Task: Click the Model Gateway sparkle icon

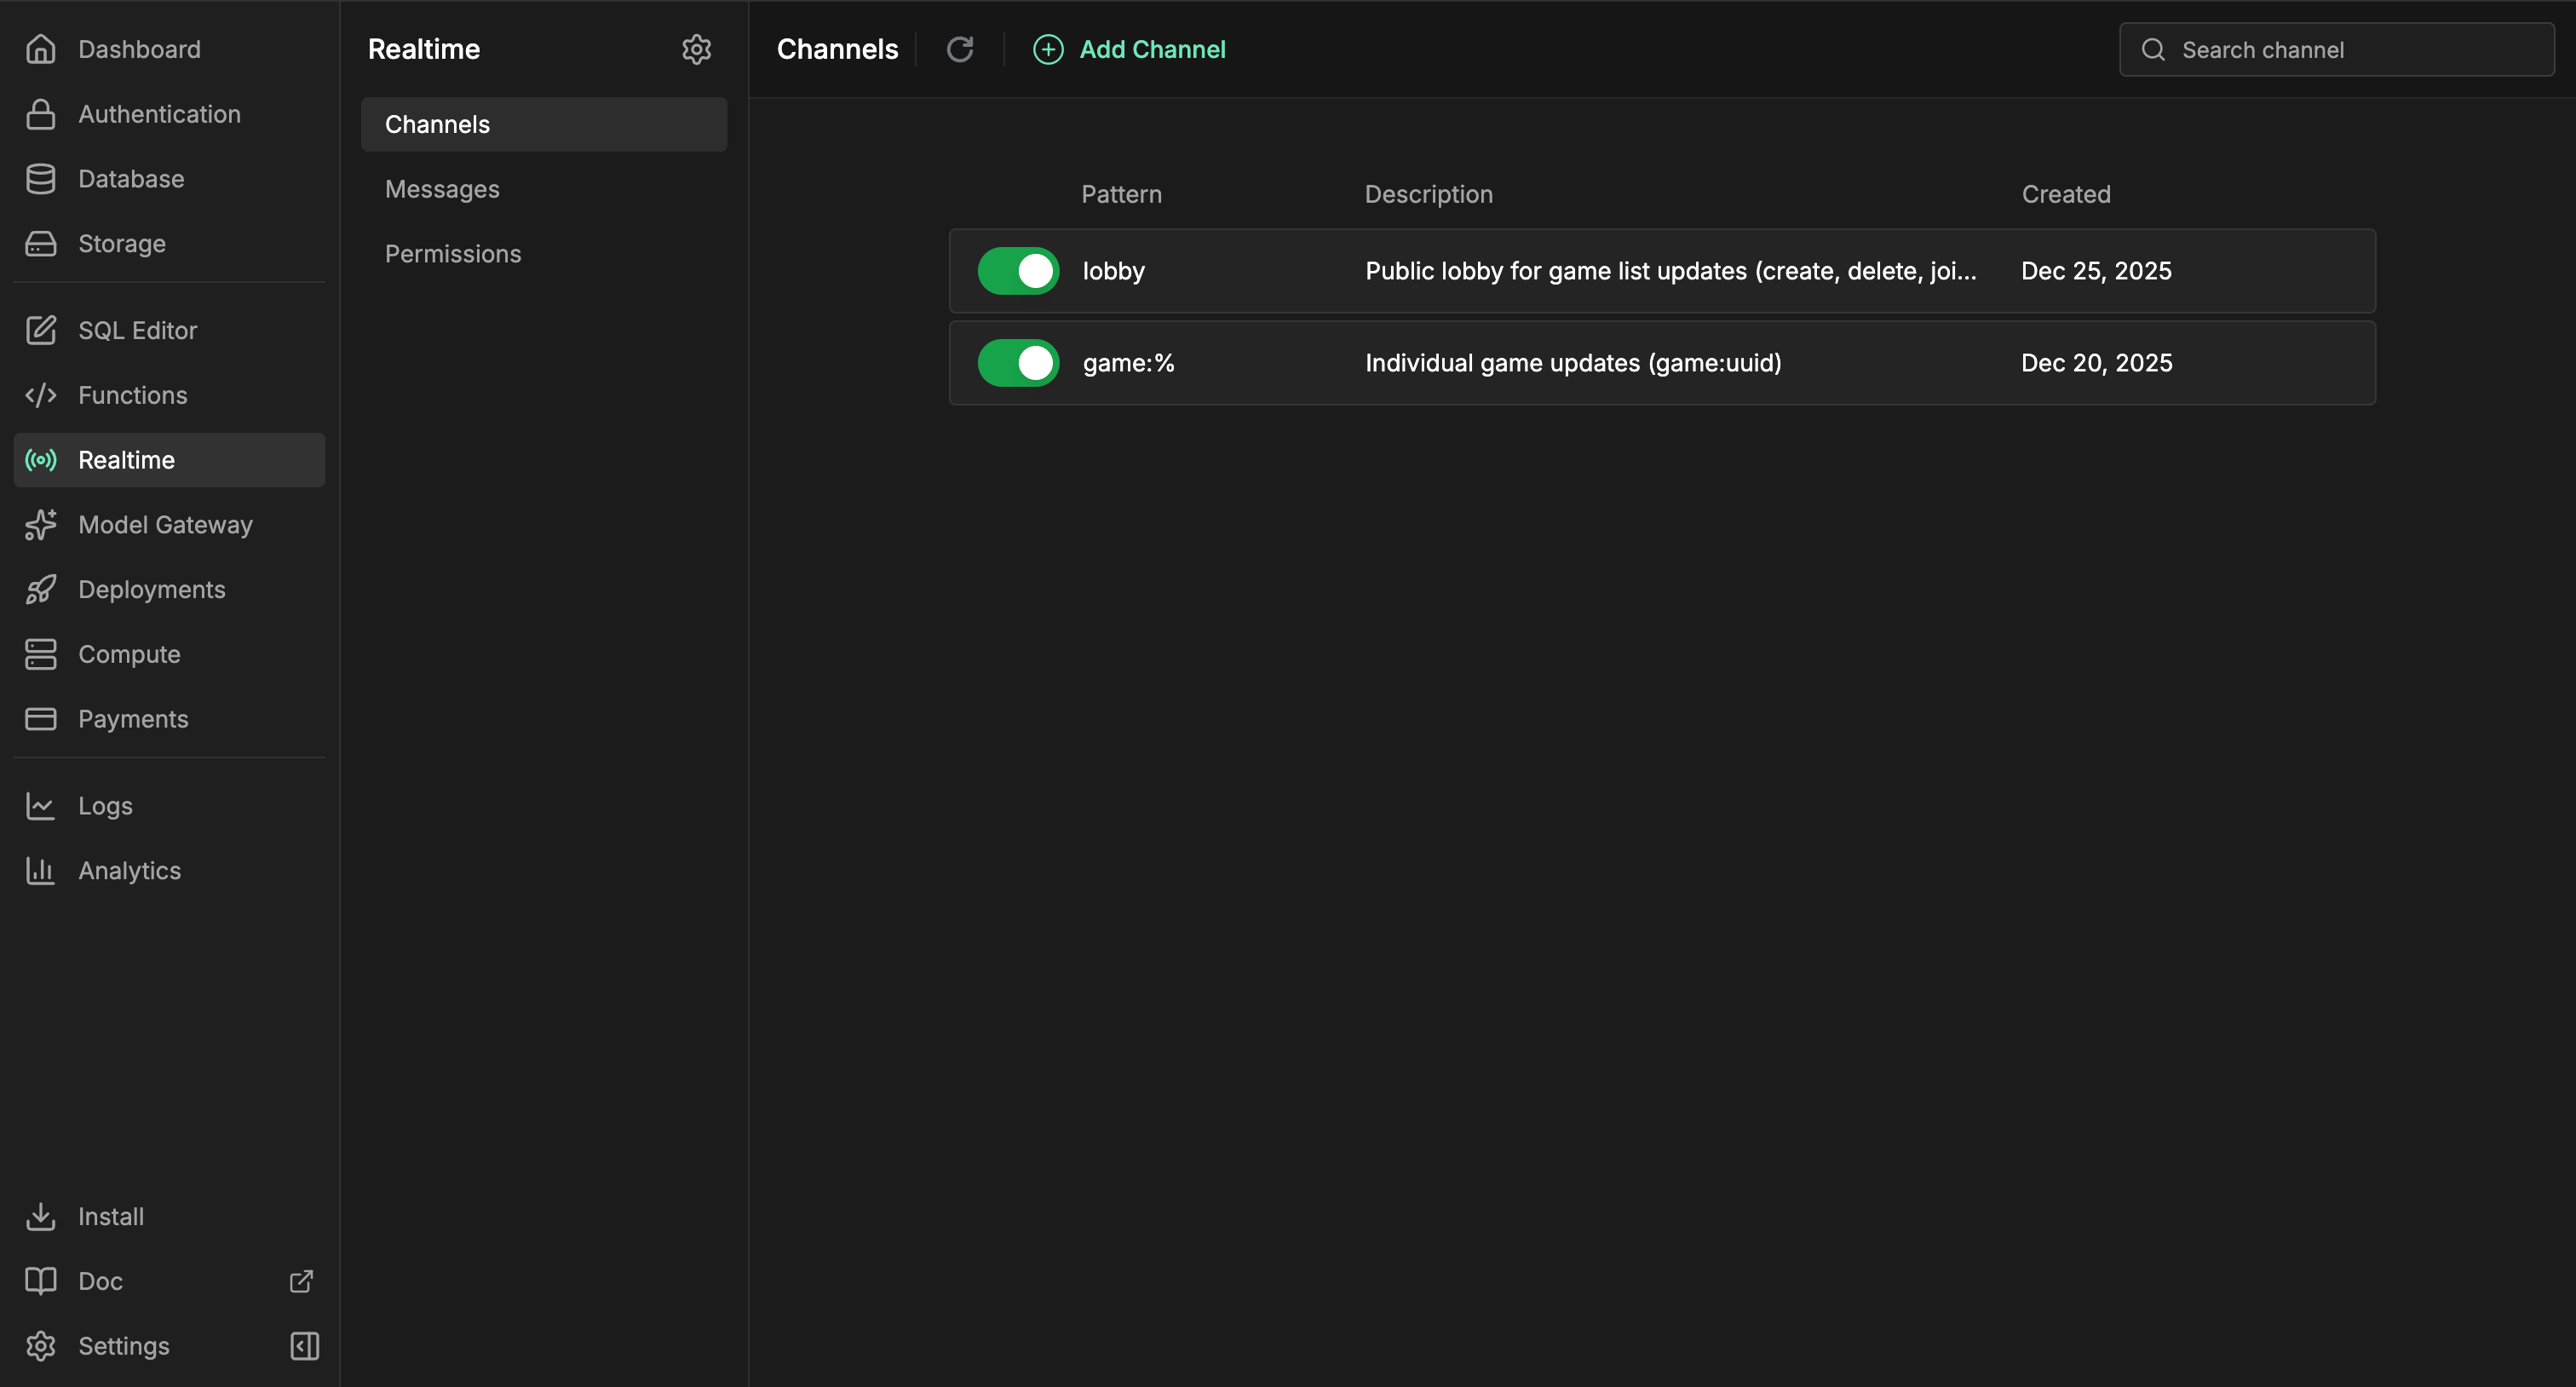Action: [40, 525]
